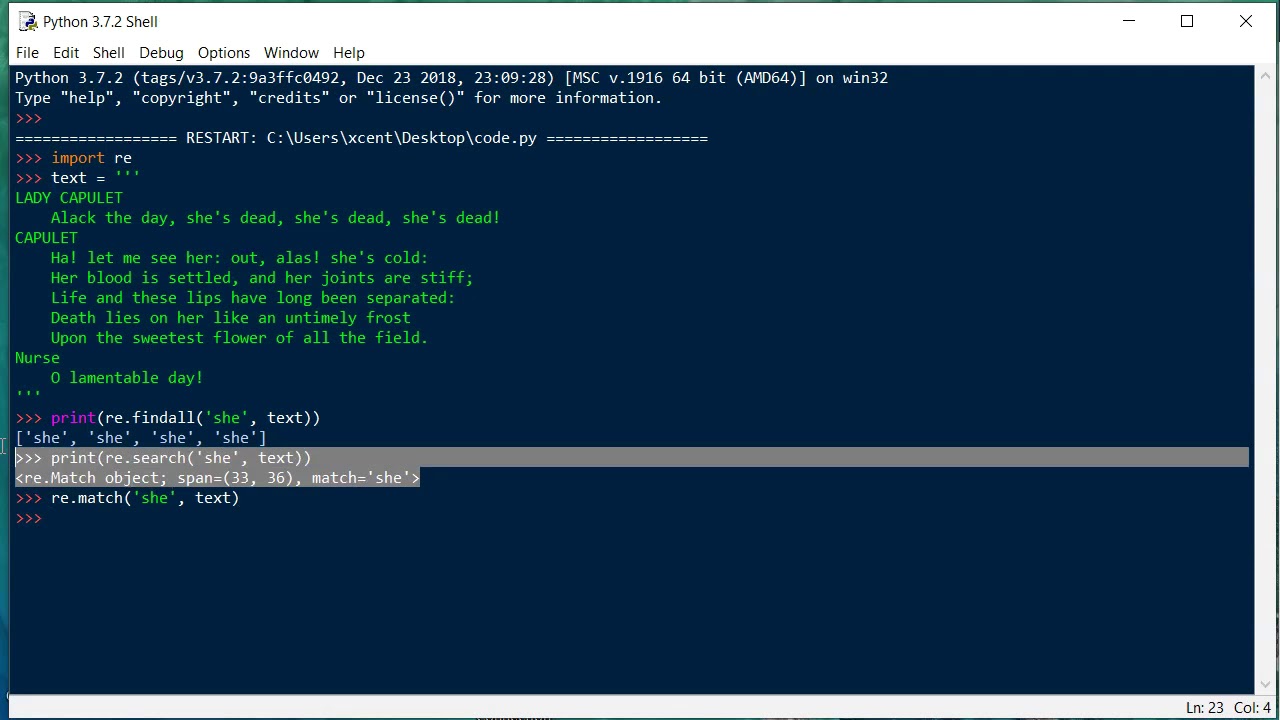The height and width of the screenshot is (720, 1280).
Task: Click the Ln: 23 status indicator
Action: tap(1204, 708)
